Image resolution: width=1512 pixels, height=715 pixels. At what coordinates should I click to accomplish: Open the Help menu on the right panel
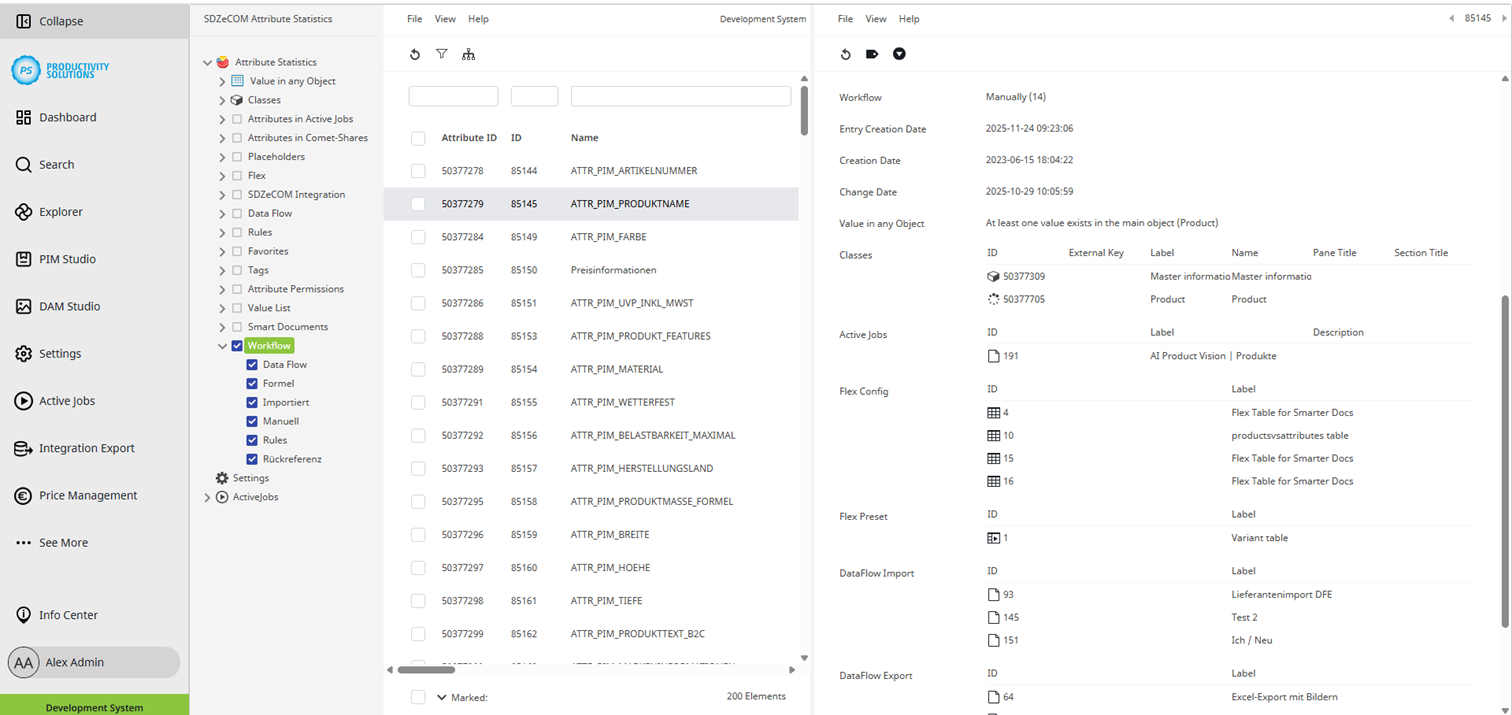(x=907, y=18)
